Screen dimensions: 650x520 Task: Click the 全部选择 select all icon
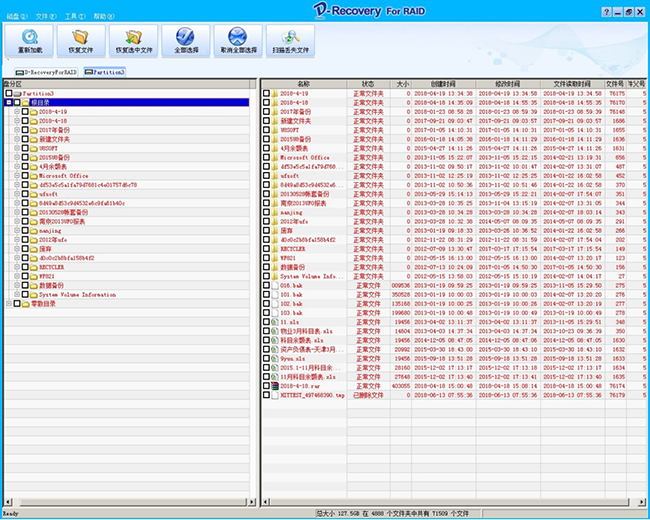[x=185, y=36]
